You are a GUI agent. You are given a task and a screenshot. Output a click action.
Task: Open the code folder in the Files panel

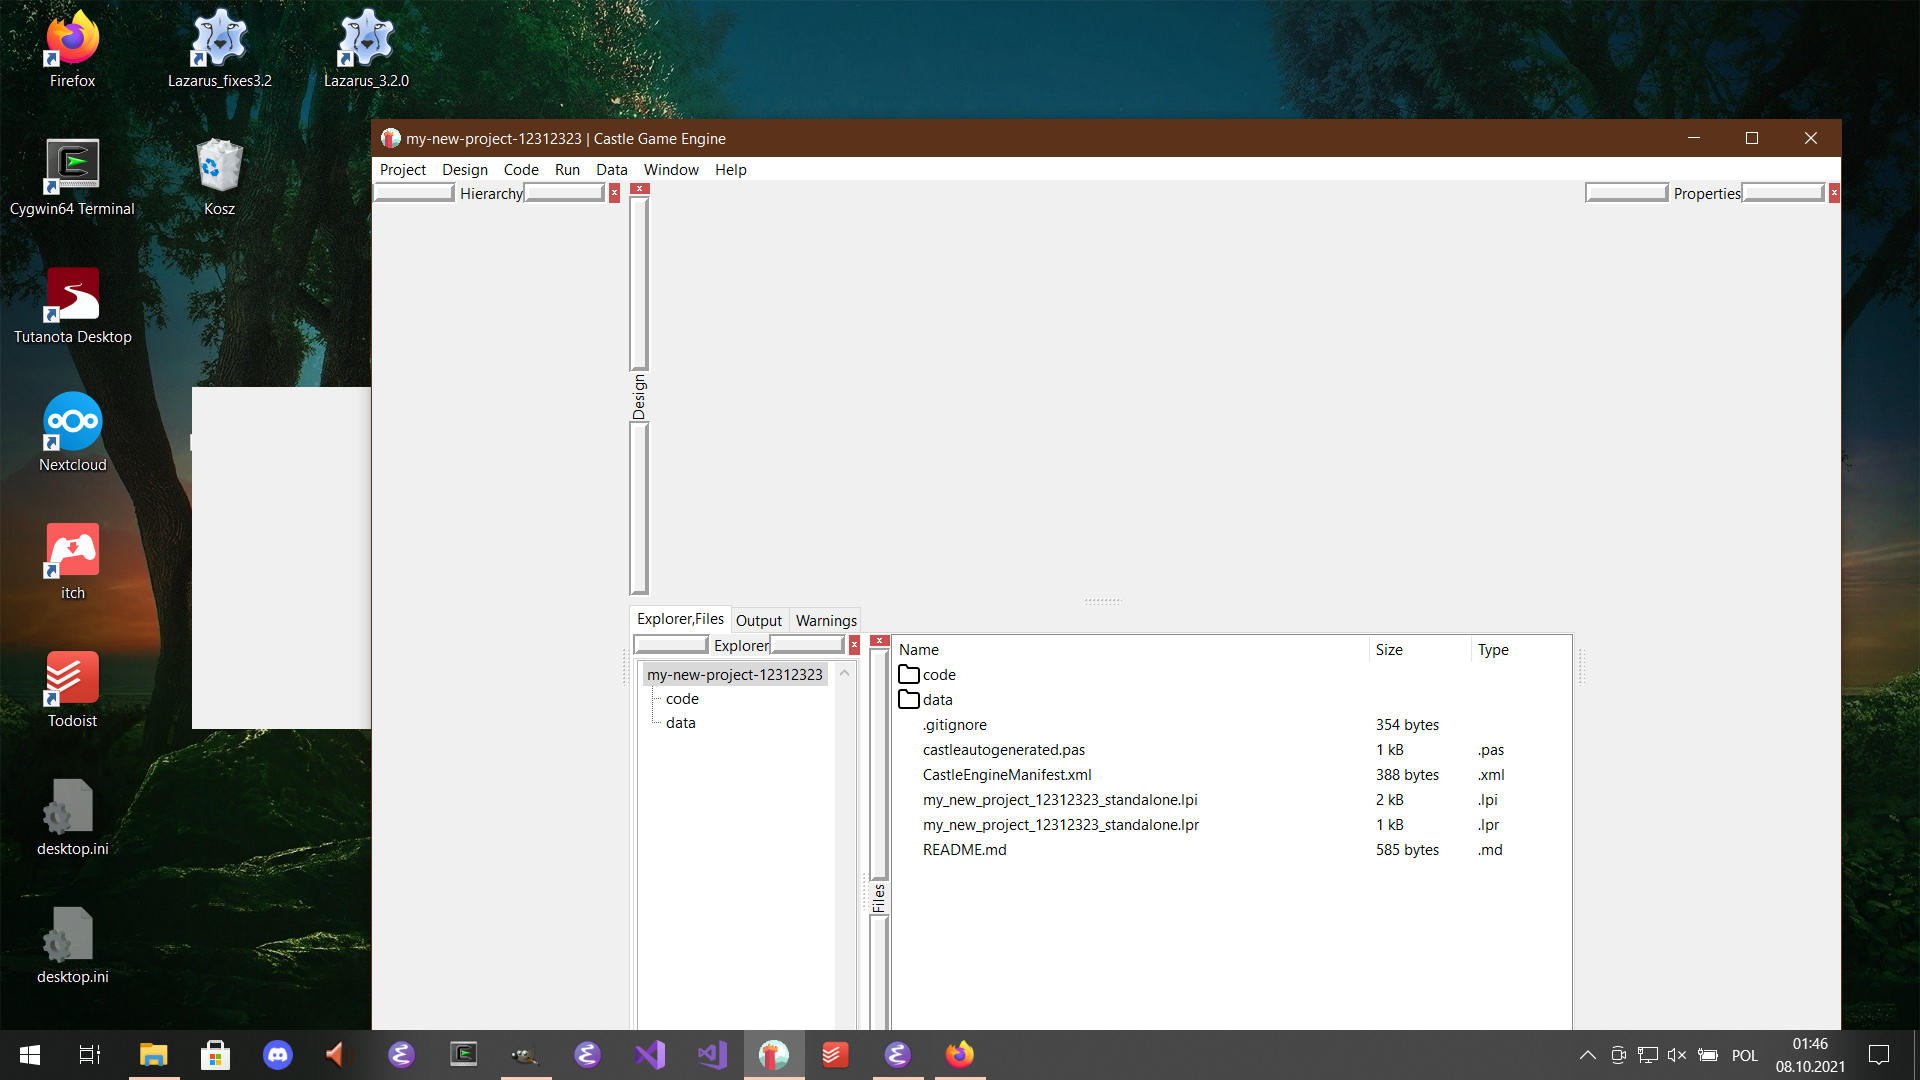pos(939,674)
